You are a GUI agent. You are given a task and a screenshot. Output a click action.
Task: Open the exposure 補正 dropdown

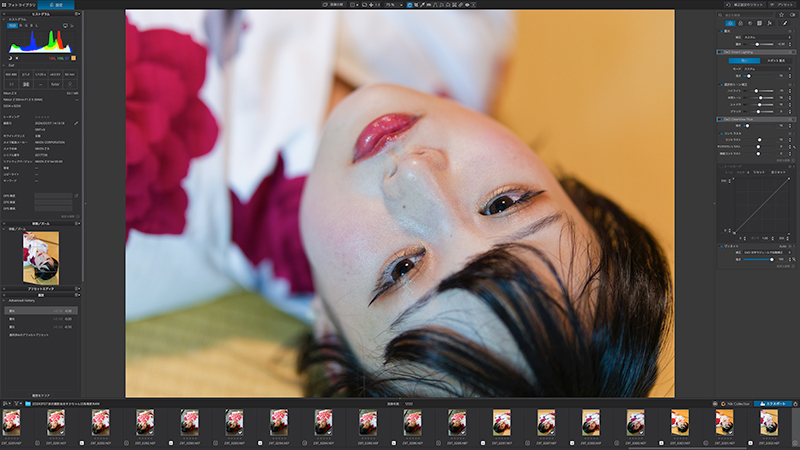point(766,37)
